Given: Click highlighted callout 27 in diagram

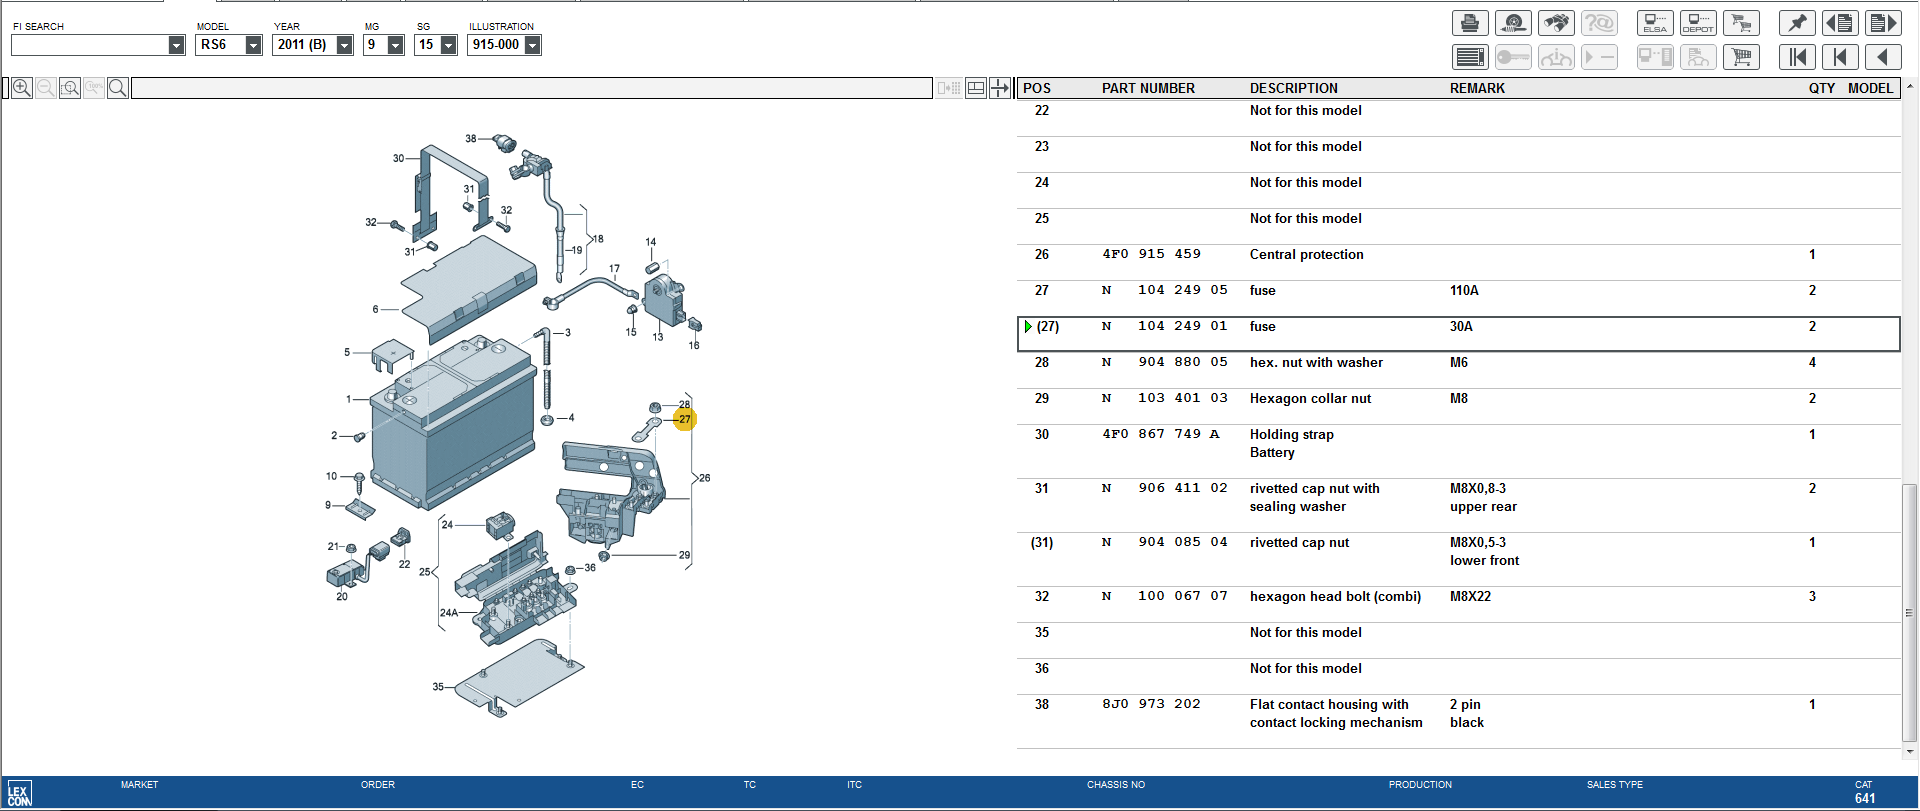Looking at the screenshot, I should coord(684,420).
